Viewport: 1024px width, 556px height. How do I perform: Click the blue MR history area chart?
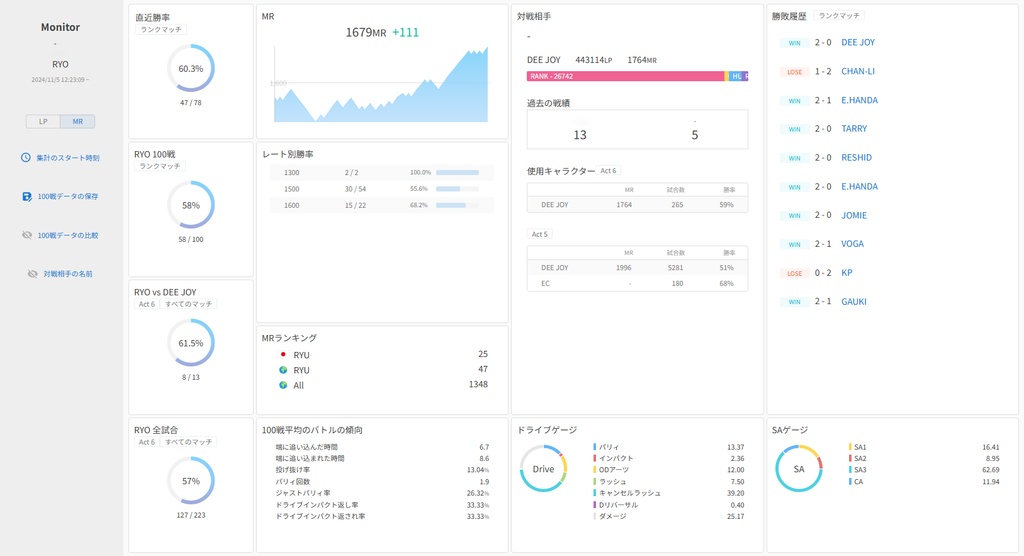coord(381,85)
